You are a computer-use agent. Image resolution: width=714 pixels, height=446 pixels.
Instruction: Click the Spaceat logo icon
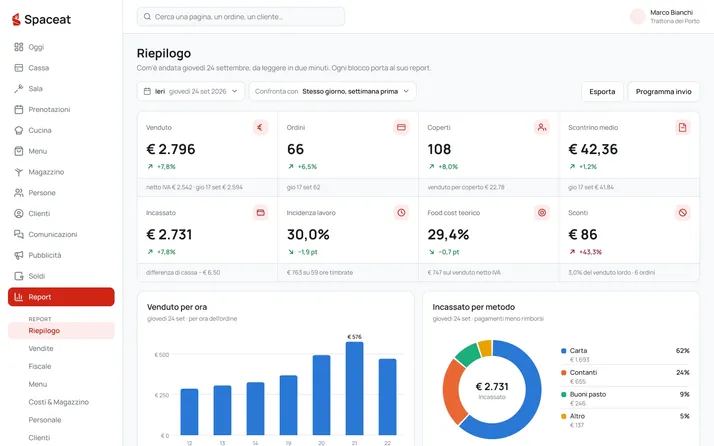[16, 19]
